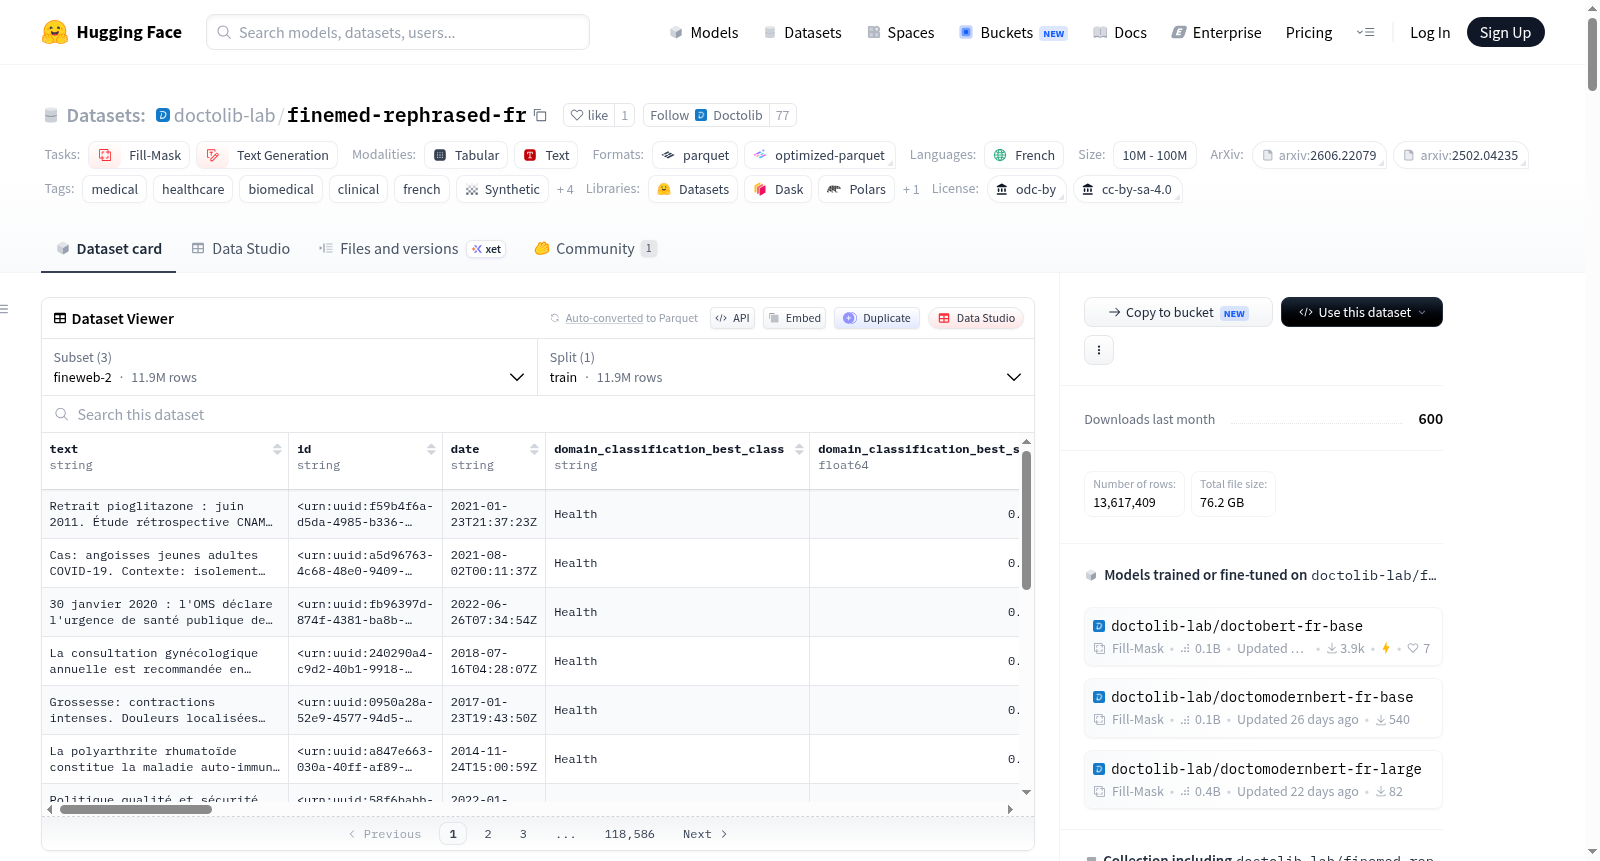Image resolution: width=1600 pixels, height=861 pixels.
Task: Open the Use this dataset dropdown
Action: tap(1362, 312)
